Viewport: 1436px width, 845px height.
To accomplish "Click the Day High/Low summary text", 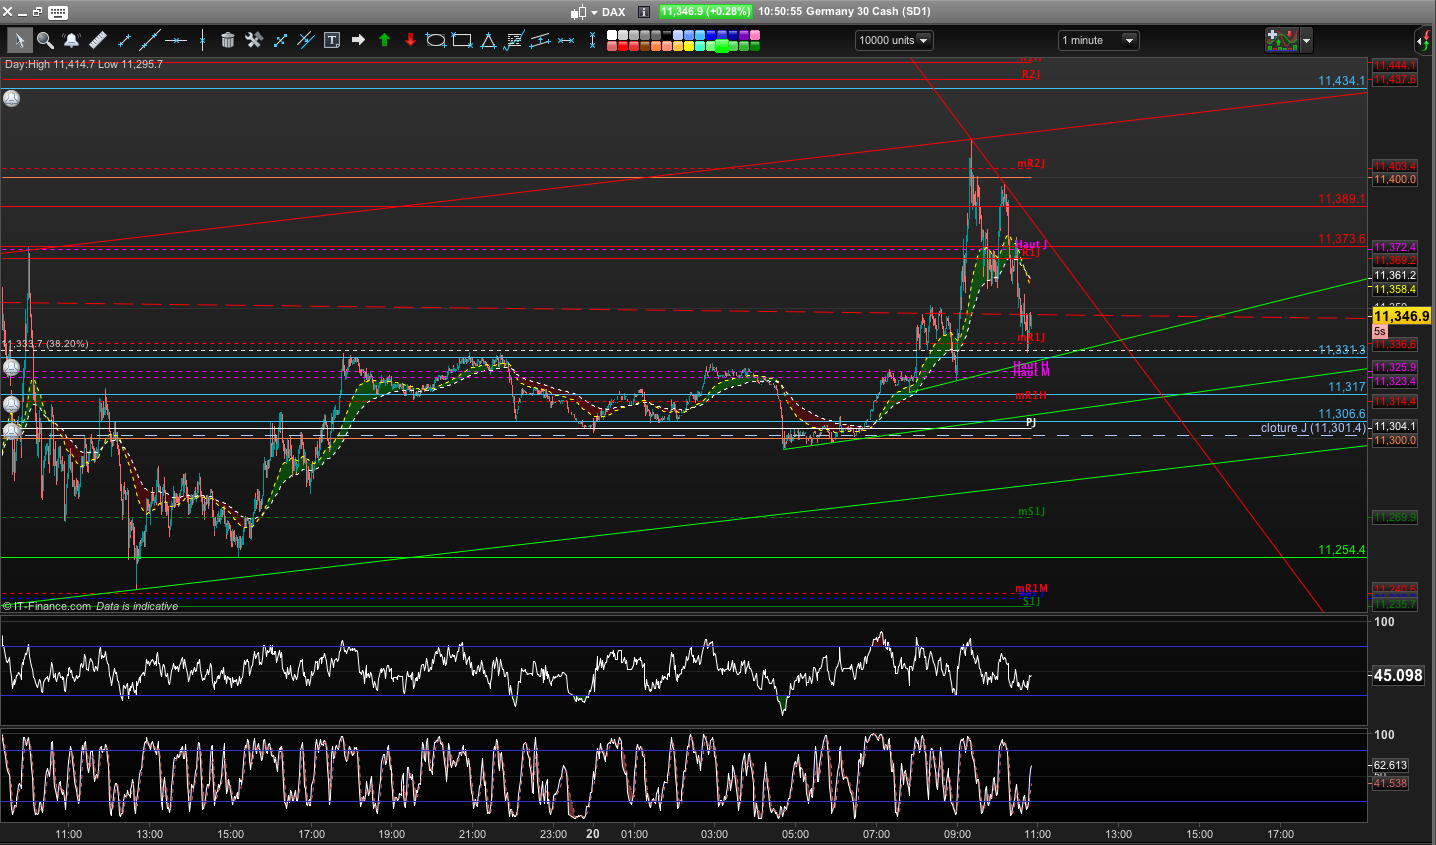I will (84, 64).
